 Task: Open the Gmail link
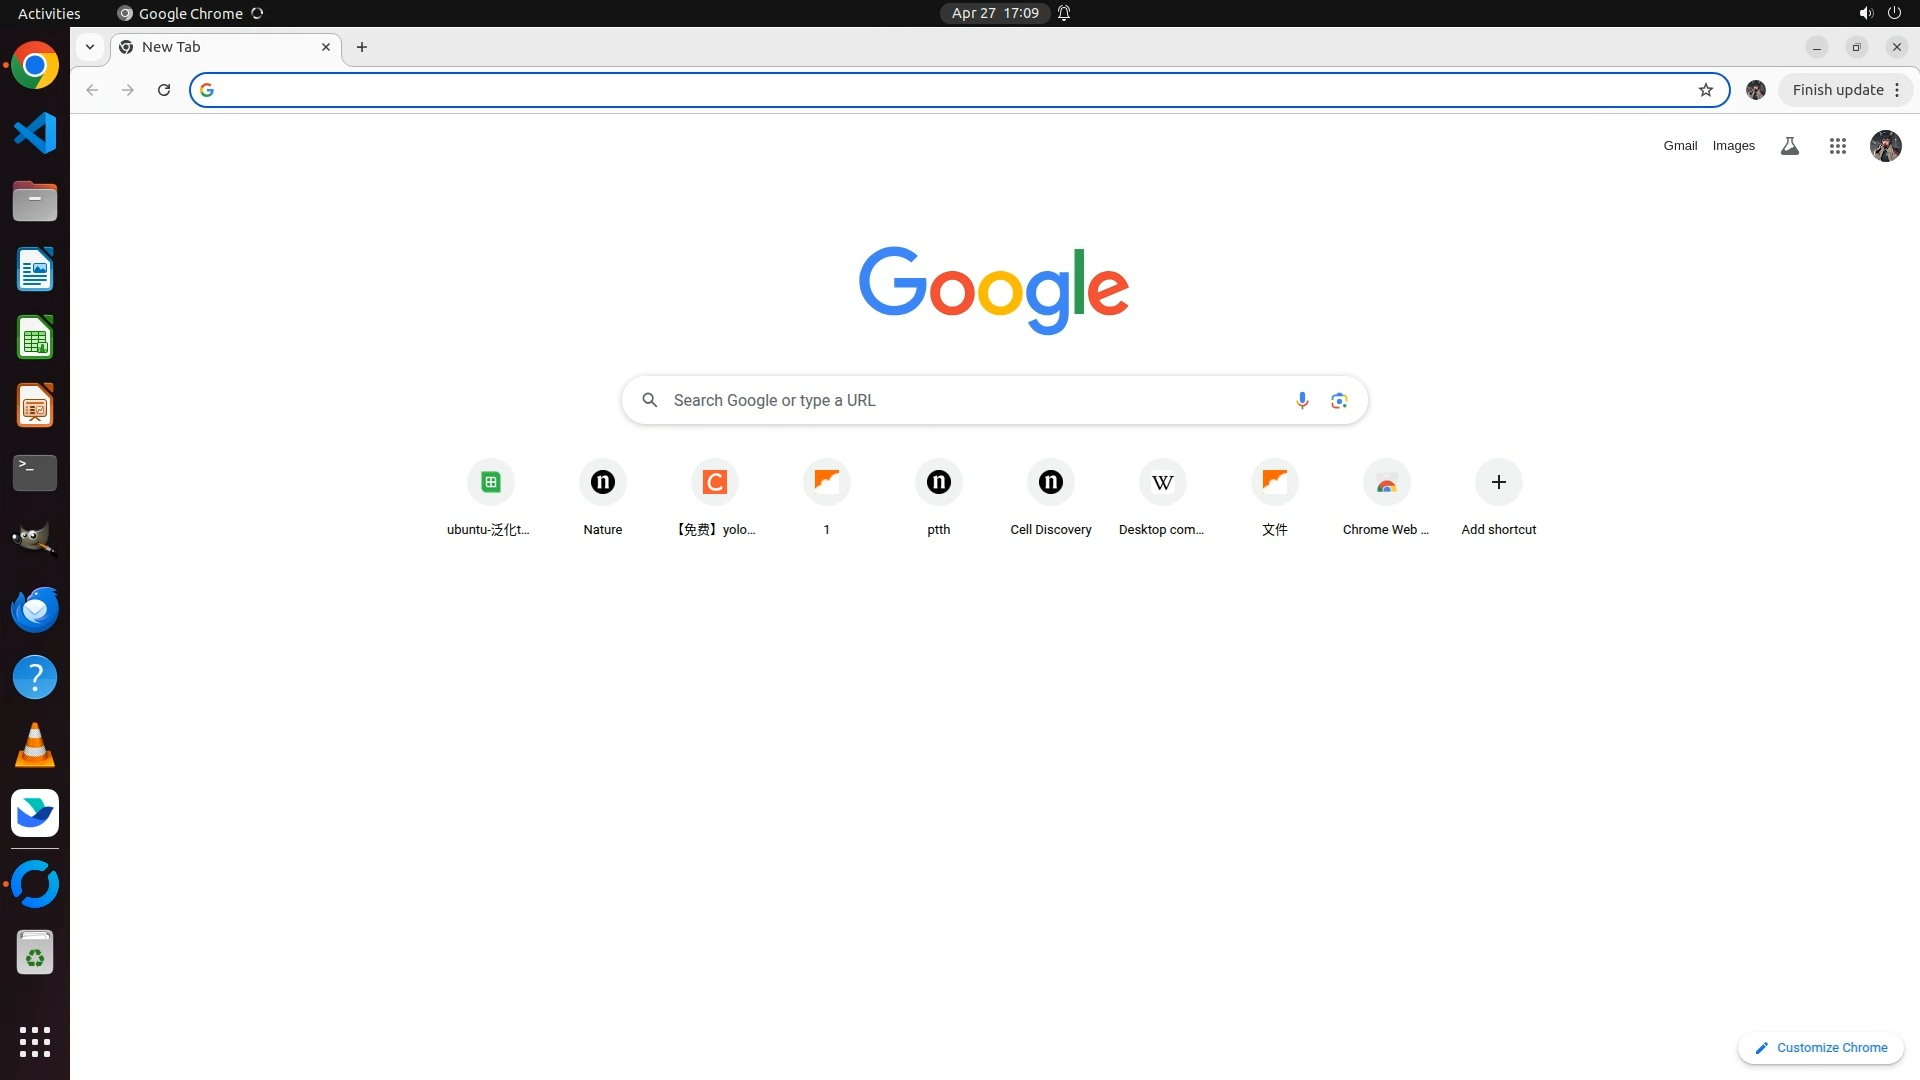(x=1680, y=146)
